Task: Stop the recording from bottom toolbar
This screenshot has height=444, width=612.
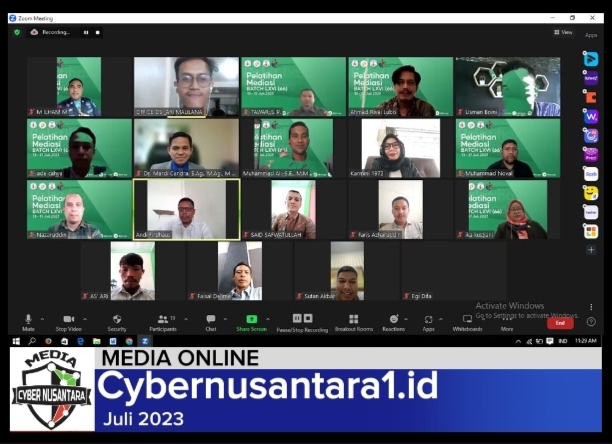Action: point(308,318)
